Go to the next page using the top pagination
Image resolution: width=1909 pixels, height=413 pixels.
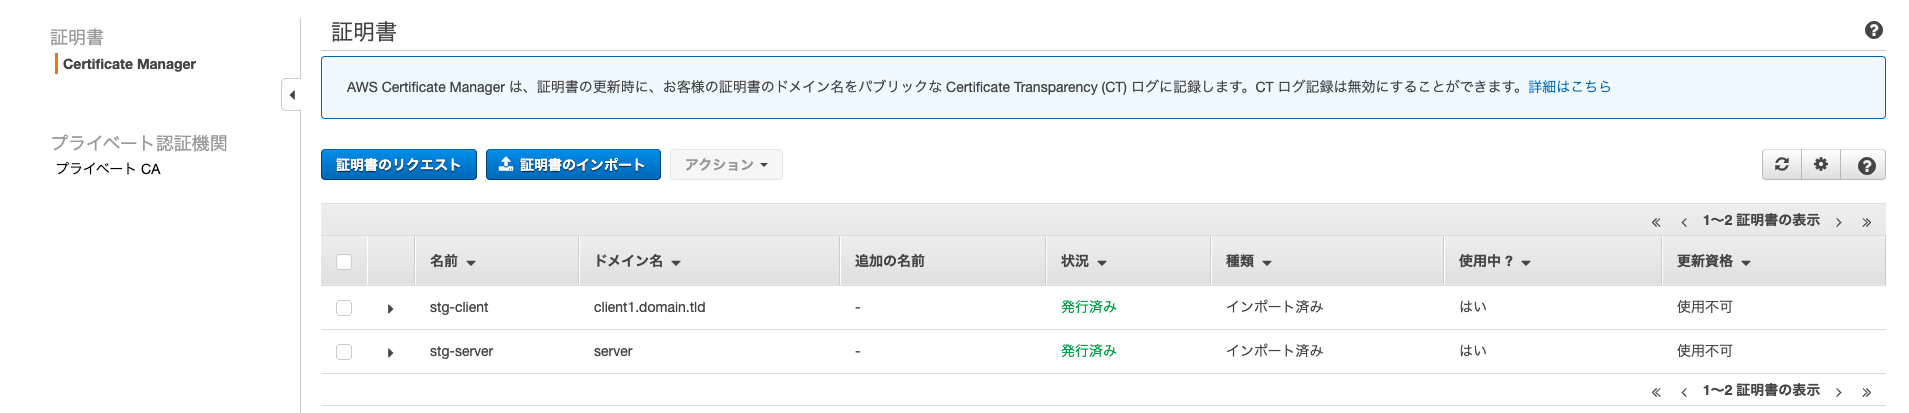[1838, 222]
